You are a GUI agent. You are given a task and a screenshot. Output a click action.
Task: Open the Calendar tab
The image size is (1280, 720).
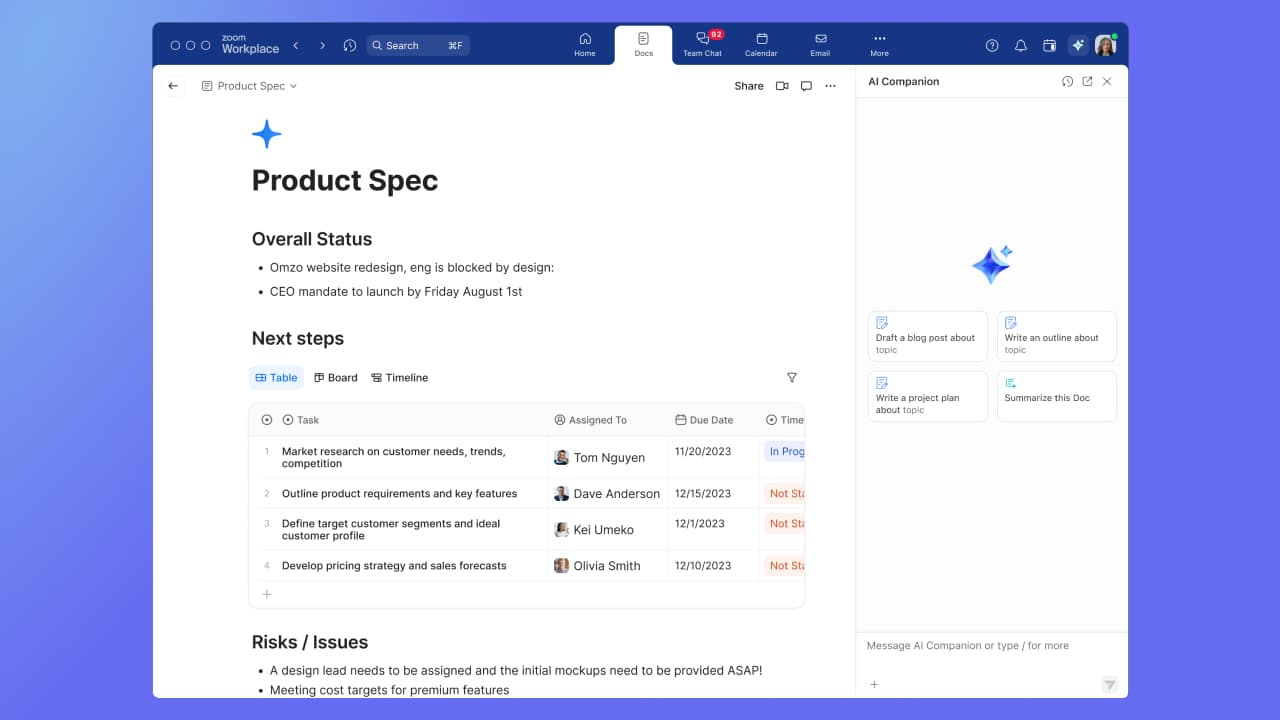click(761, 45)
